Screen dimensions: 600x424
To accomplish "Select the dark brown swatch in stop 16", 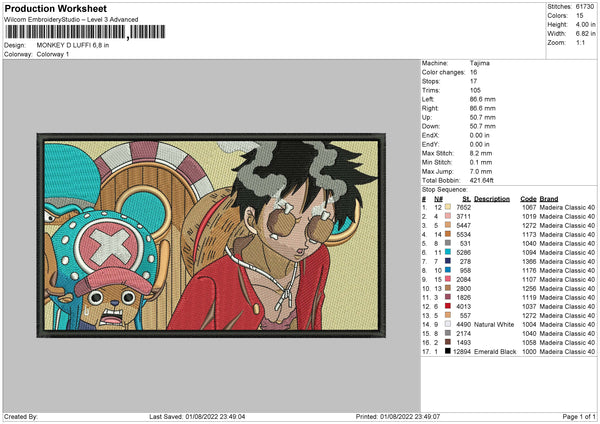I will tap(448, 342).
